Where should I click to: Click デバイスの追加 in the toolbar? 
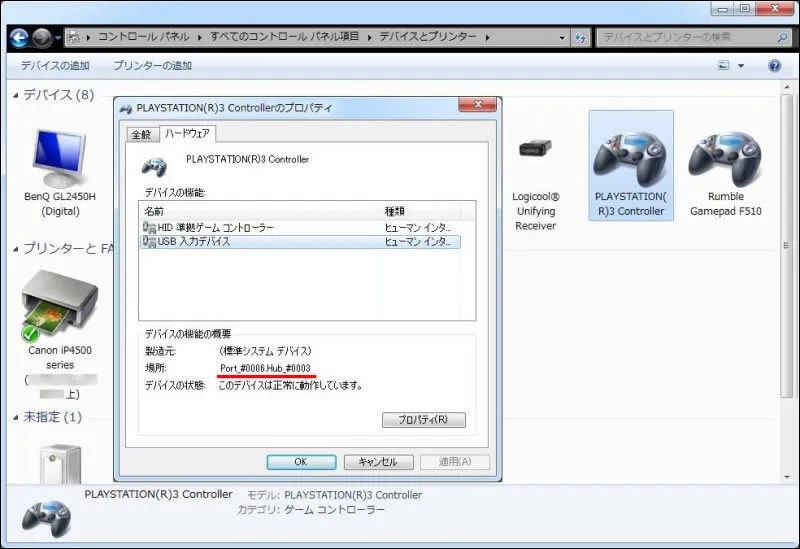coord(55,66)
